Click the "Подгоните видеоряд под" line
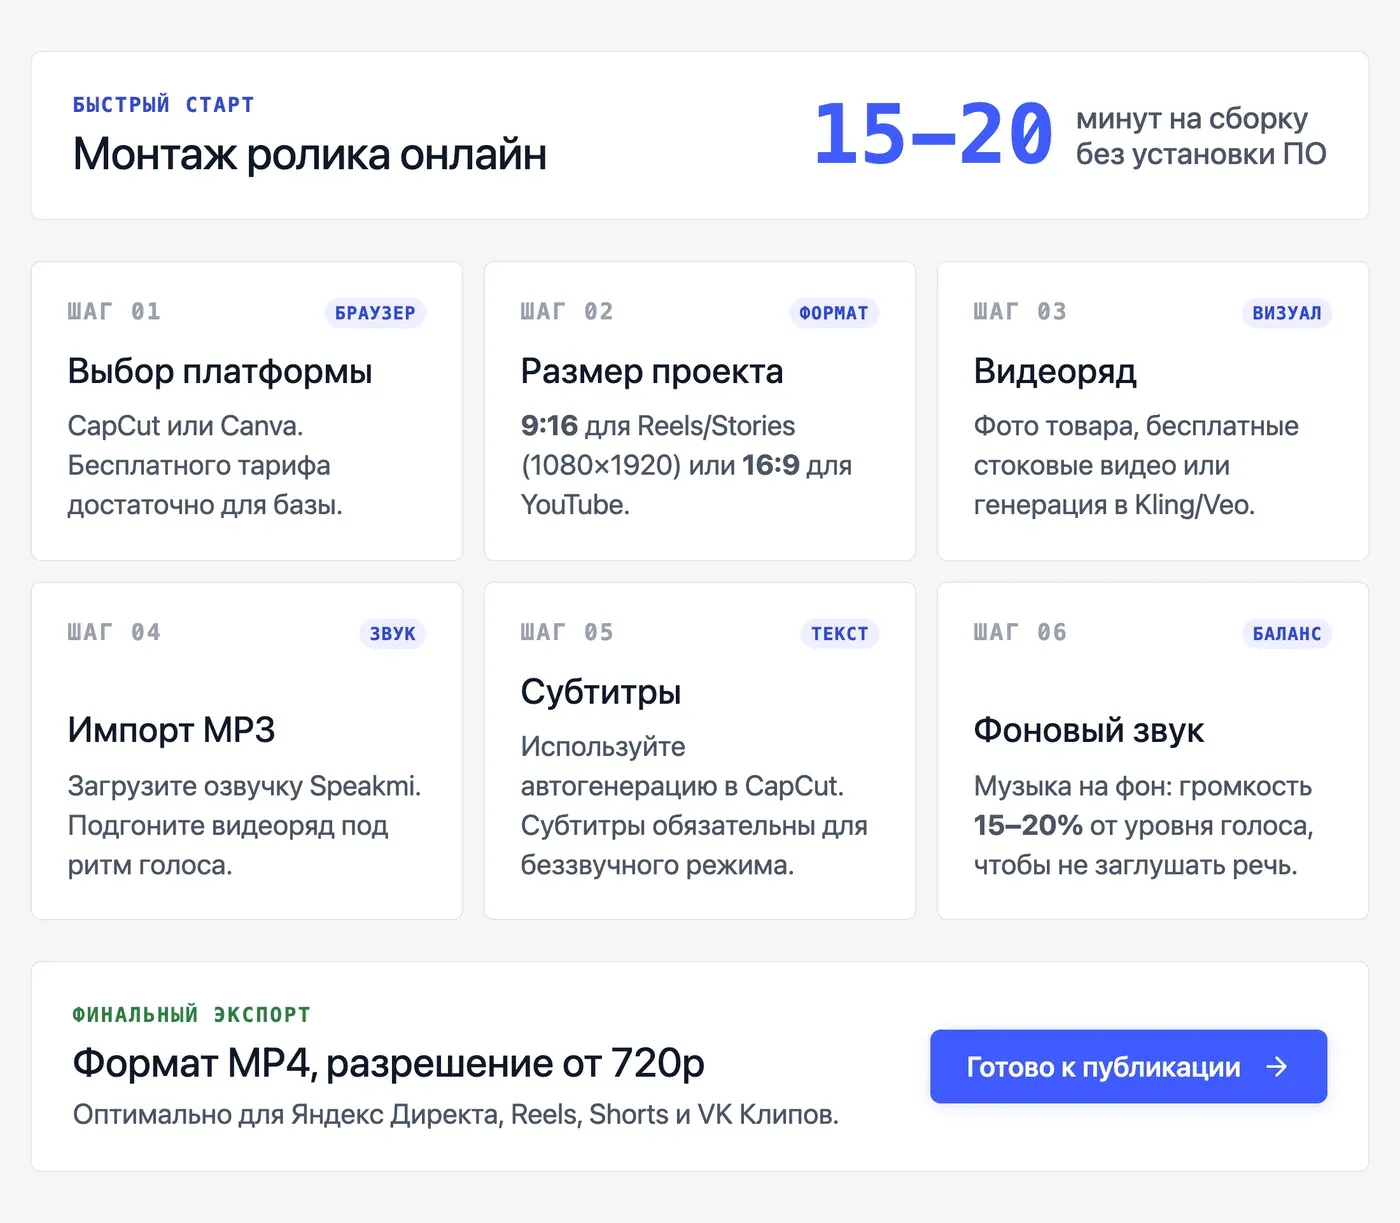The width and height of the screenshot is (1400, 1223). pyautogui.click(x=228, y=826)
